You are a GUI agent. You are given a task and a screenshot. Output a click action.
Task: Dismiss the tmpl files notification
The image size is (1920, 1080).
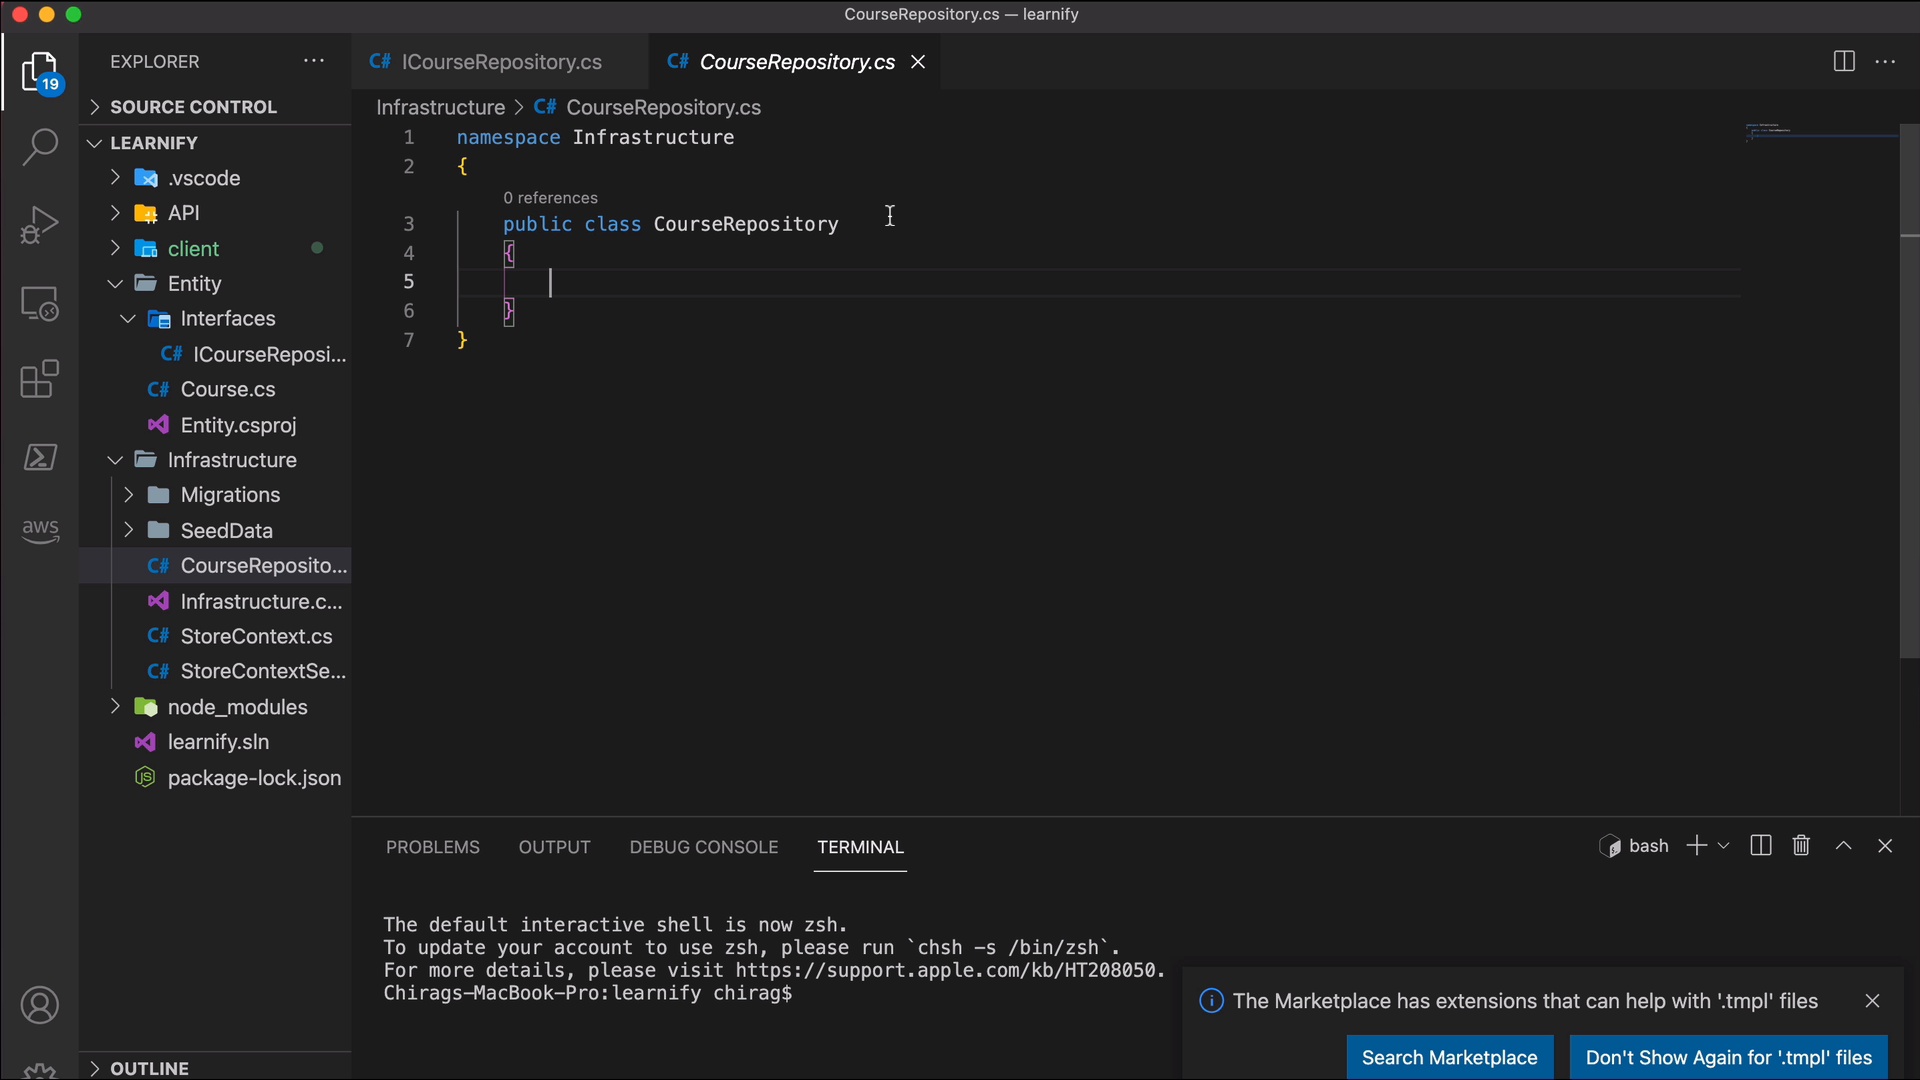click(1873, 1001)
